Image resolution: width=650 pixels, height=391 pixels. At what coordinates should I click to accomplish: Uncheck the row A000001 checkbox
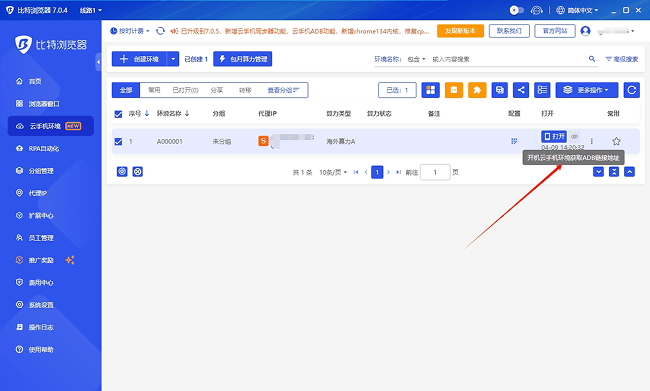(119, 141)
